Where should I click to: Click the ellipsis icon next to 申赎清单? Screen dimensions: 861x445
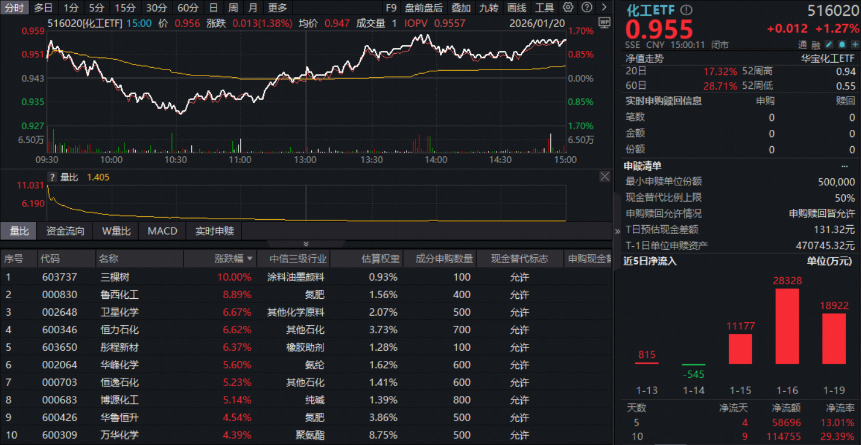coord(849,165)
